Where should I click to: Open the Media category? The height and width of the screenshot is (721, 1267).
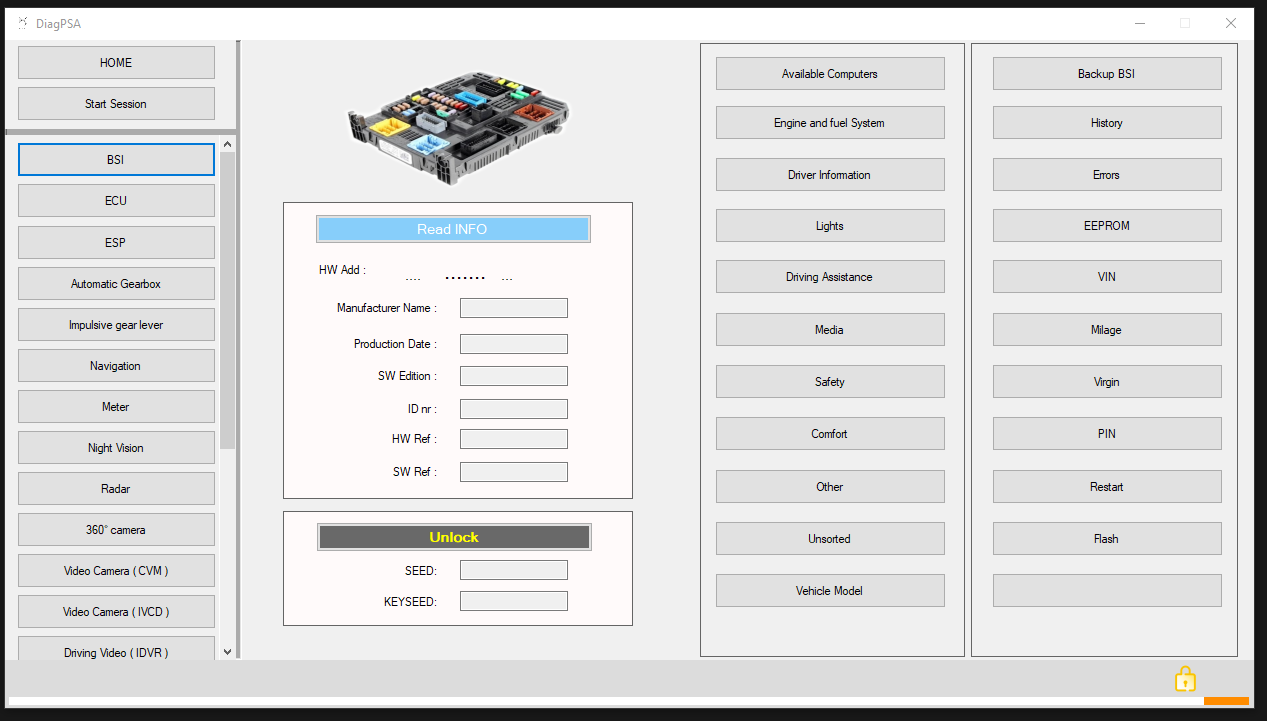(x=830, y=329)
